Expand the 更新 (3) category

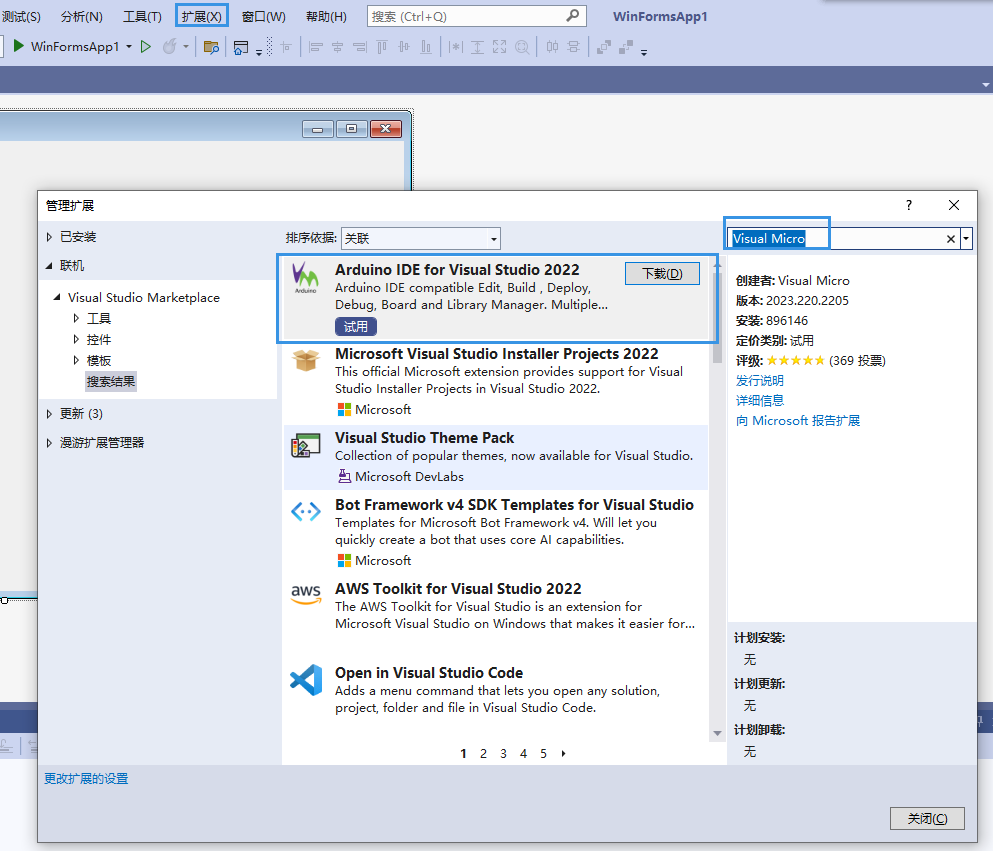[x=49, y=413]
